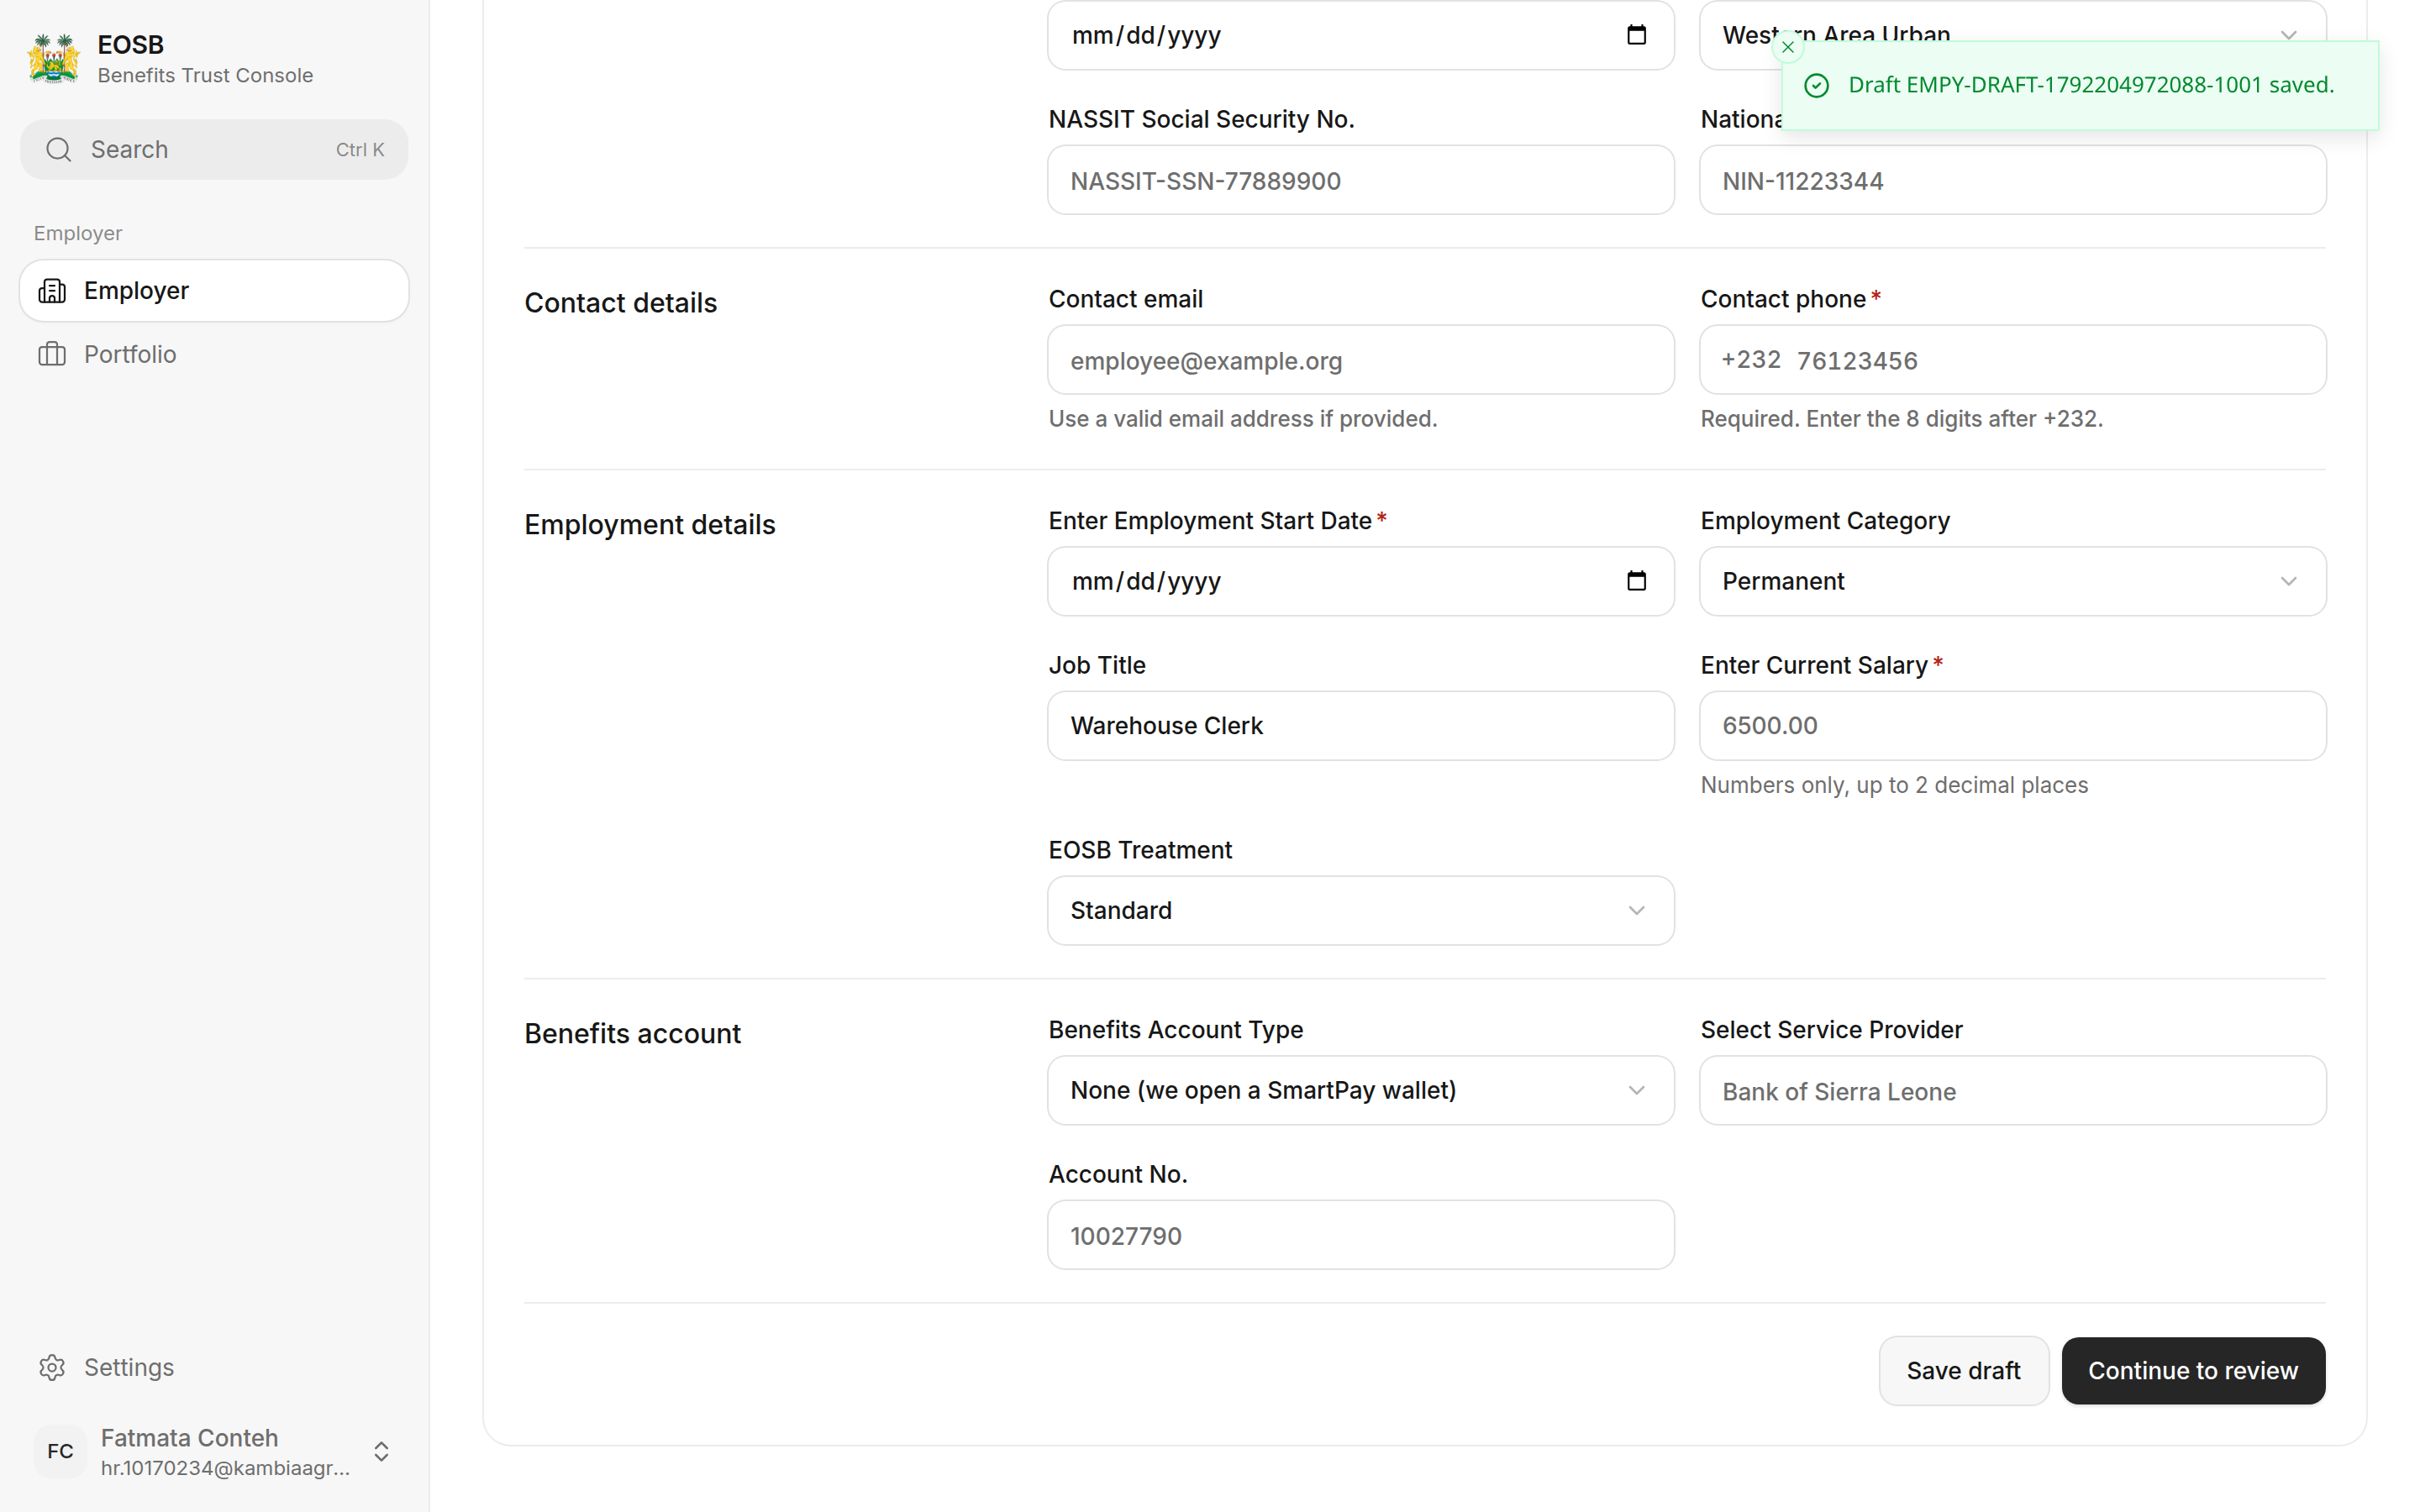Click the Contact phone field
Viewport: 2420px width, 1512px height.
coord(2012,360)
